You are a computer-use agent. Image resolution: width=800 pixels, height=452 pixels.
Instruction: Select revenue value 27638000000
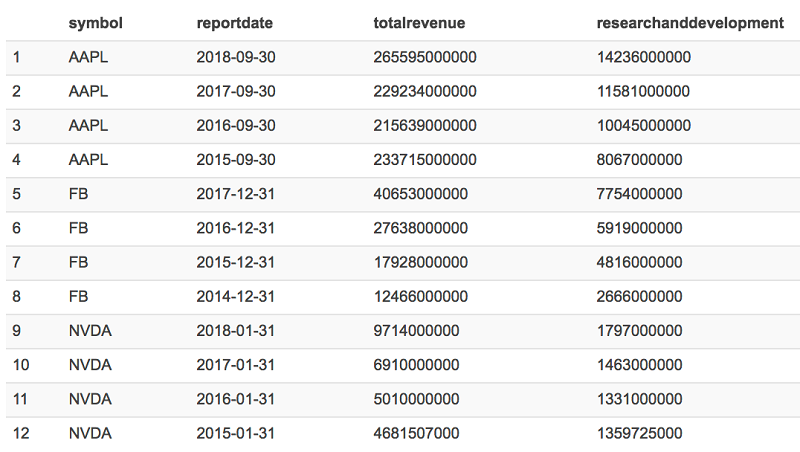pos(420,228)
